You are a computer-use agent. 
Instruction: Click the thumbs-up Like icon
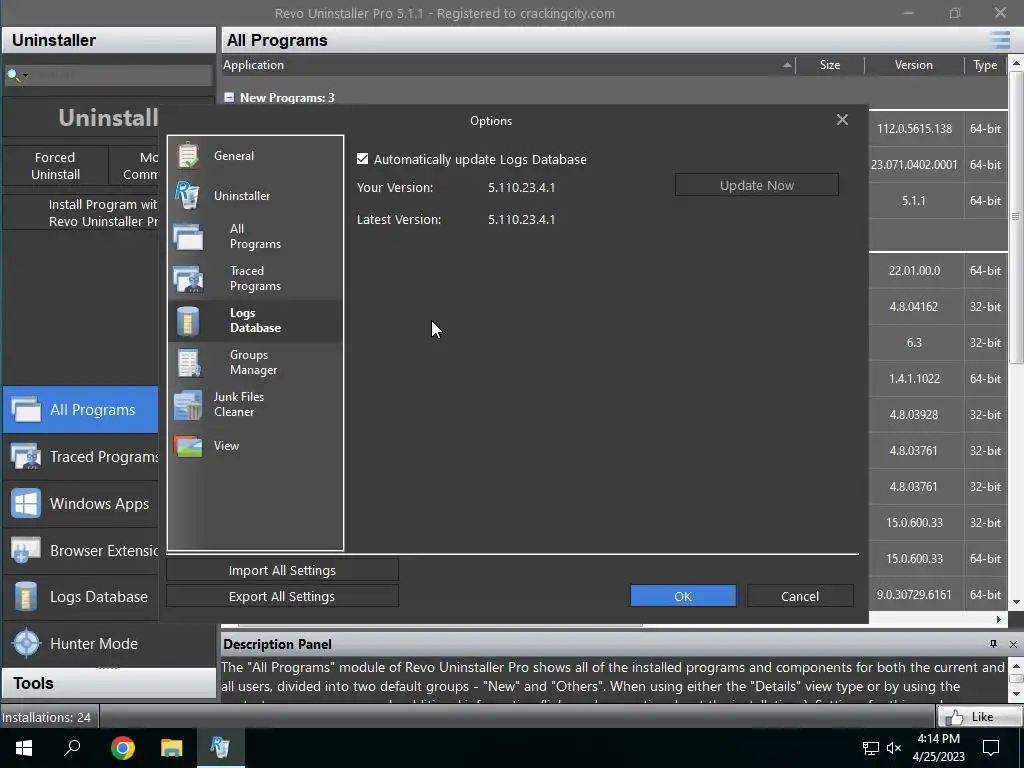coord(955,717)
